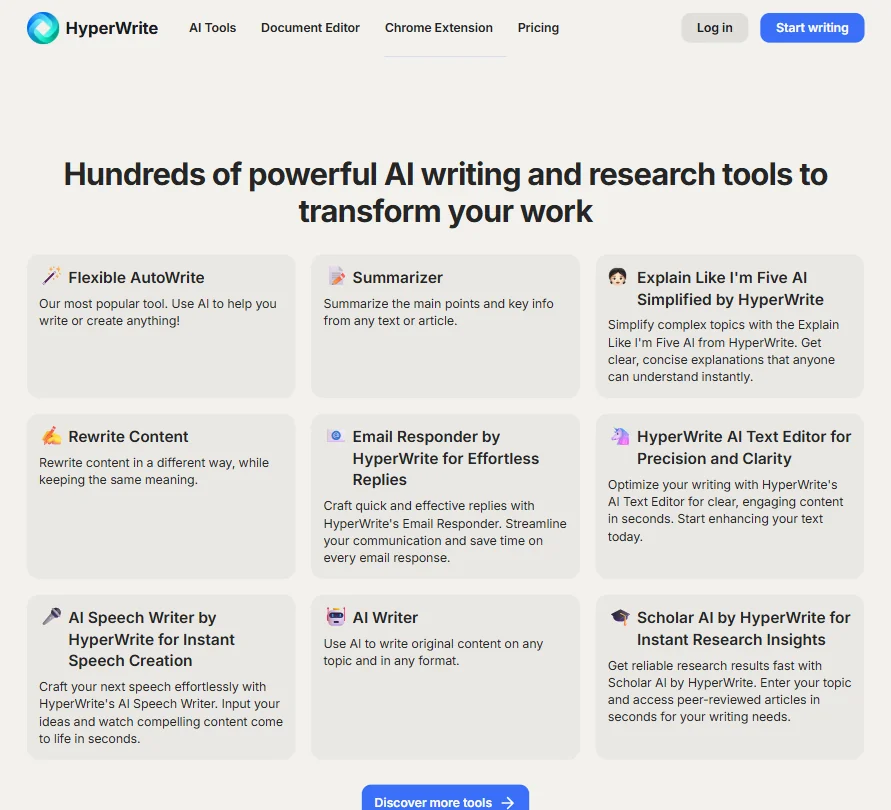Open Email Responder by HyperWrite title
Screen dimensions: 891x810
pyautogui.click(x=446, y=458)
